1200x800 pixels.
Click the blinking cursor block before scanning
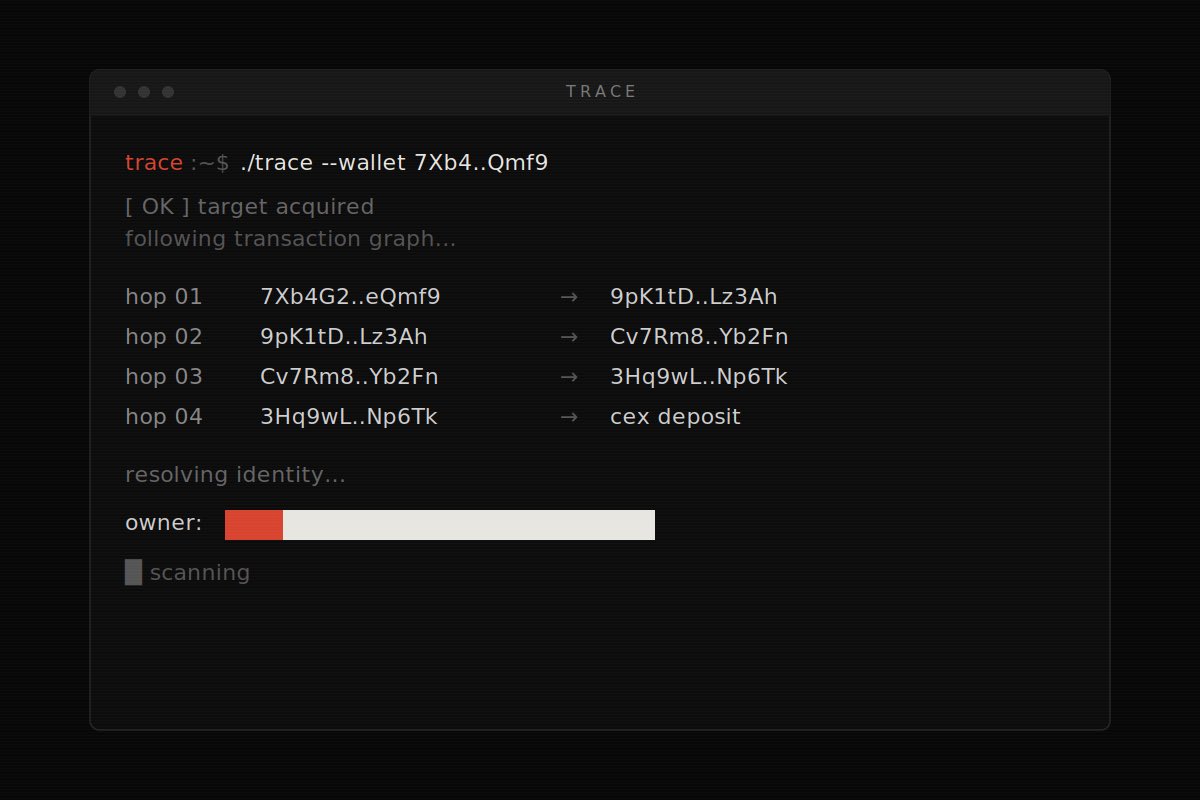click(133, 572)
